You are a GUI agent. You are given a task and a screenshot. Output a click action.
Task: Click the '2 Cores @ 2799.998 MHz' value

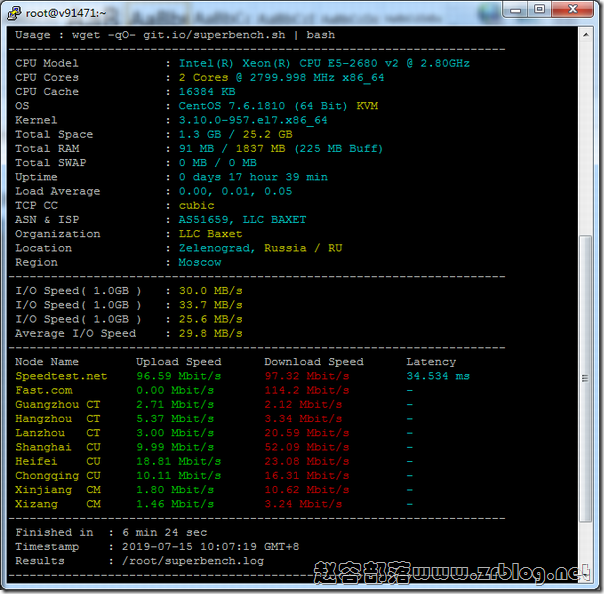pos(281,77)
